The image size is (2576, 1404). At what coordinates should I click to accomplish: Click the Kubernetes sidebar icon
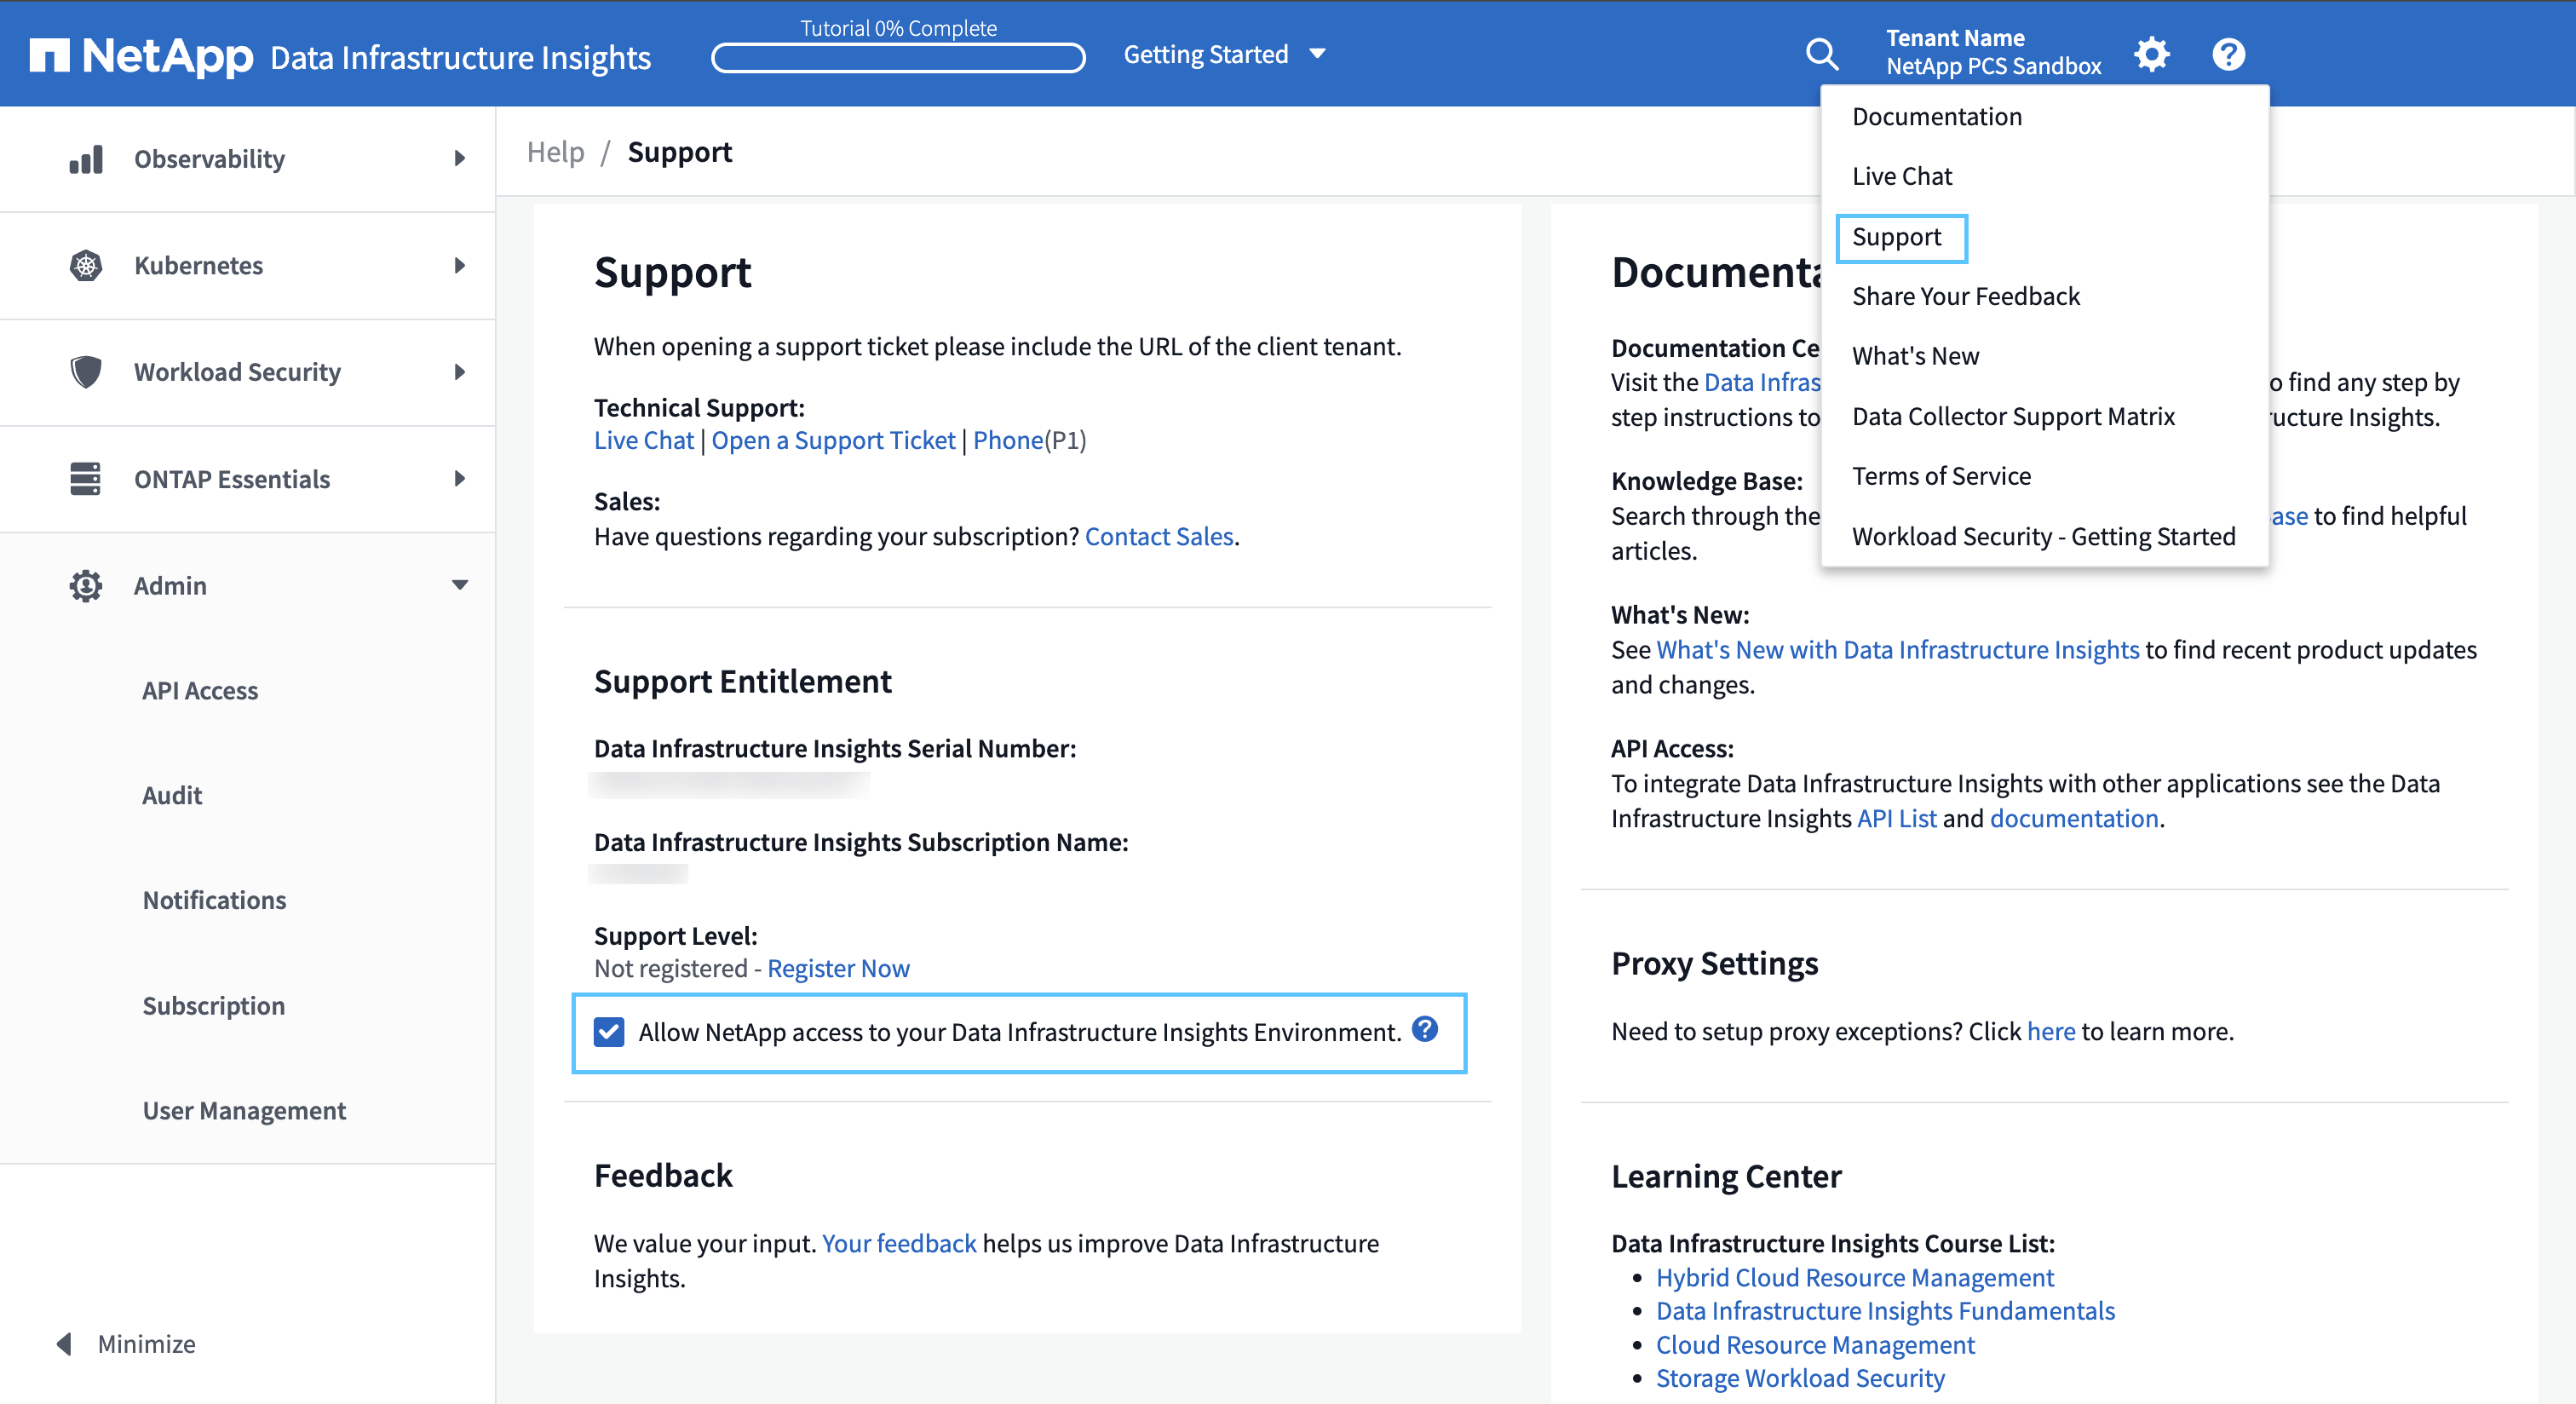pyautogui.click(x=83, y=265)
